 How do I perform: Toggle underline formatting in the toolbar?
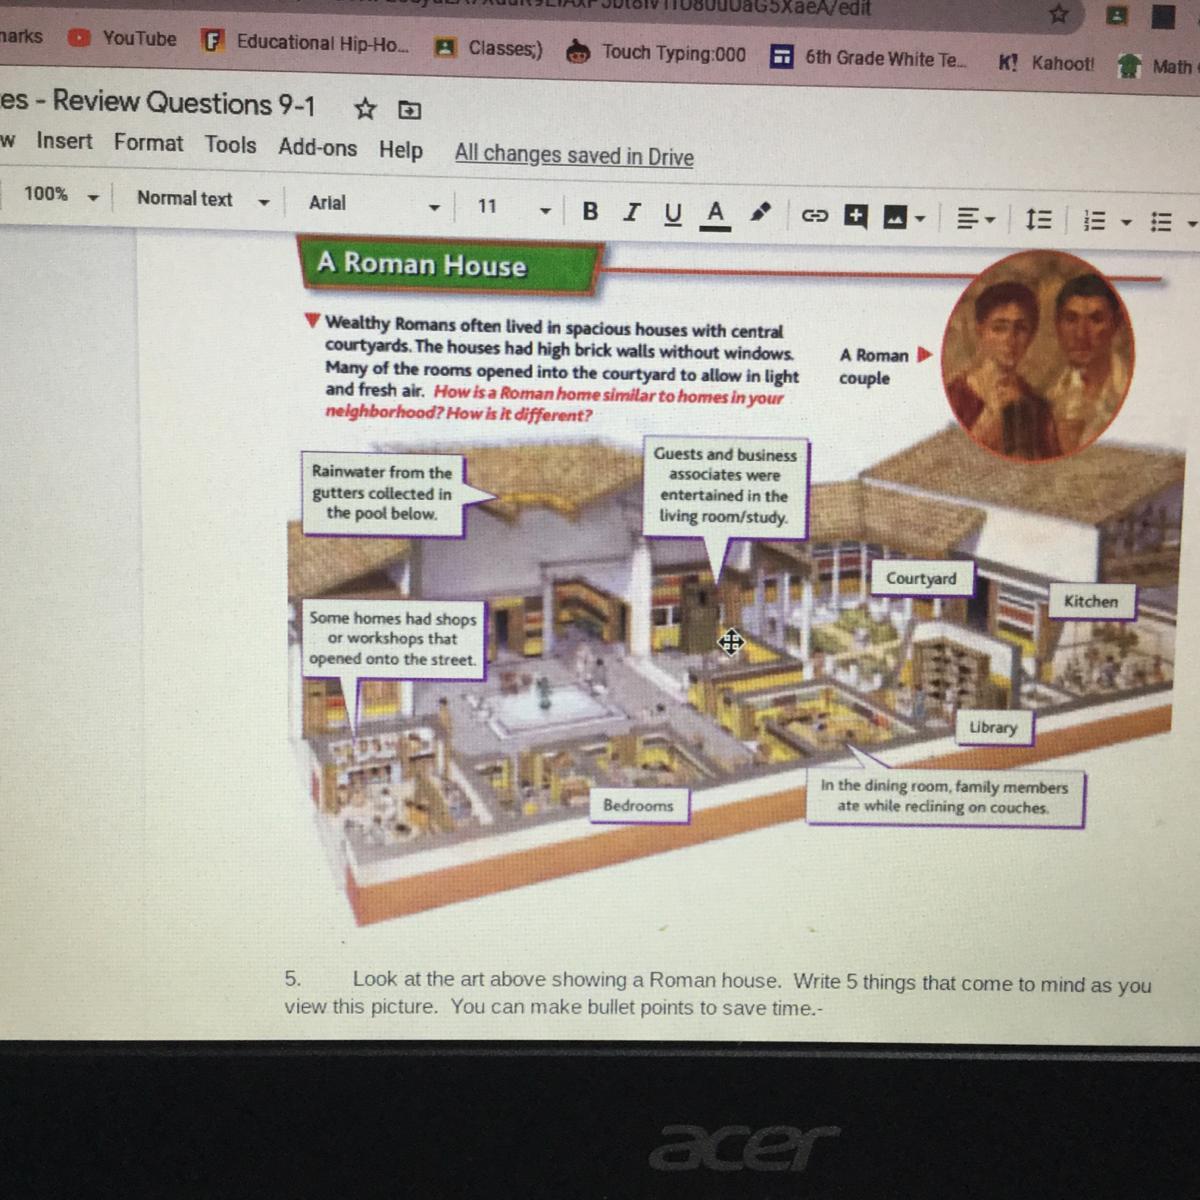tap(673, 213)
